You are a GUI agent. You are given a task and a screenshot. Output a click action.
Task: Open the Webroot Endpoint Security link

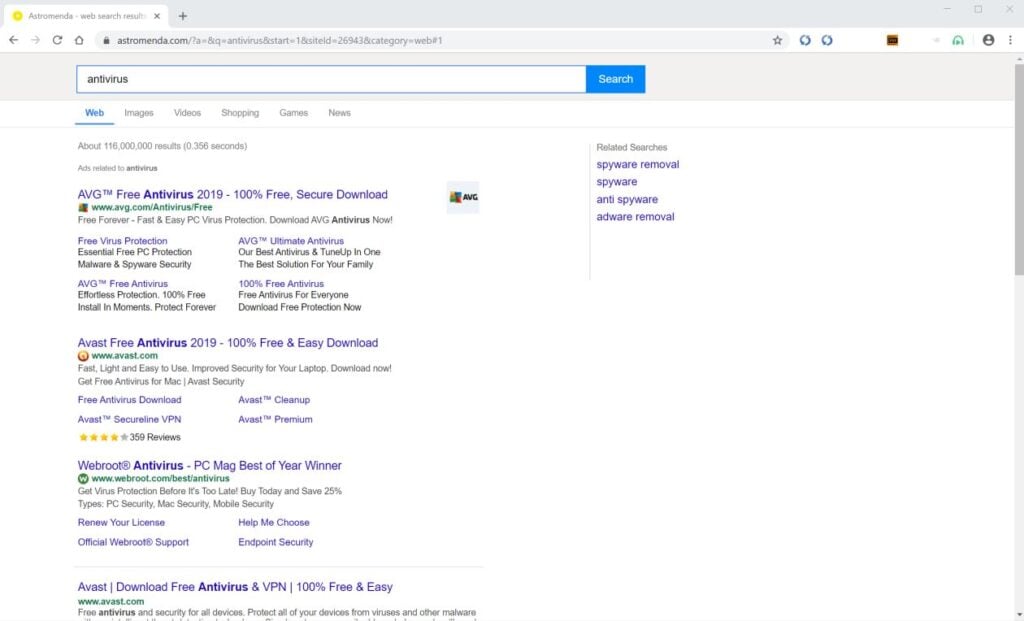tap(276, 542)
